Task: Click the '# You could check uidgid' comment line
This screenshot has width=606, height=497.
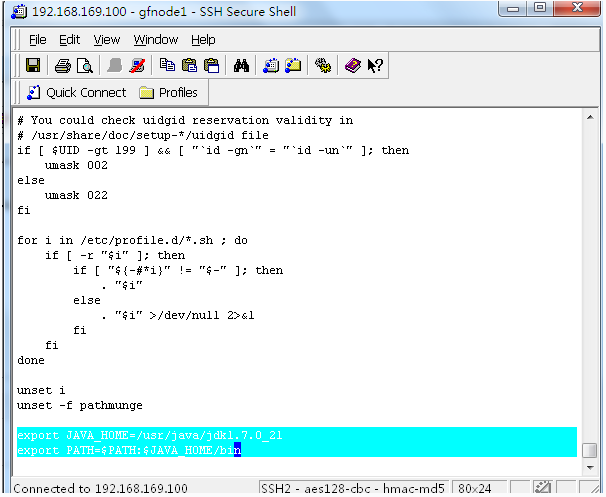Action: [x=185, y=120]
